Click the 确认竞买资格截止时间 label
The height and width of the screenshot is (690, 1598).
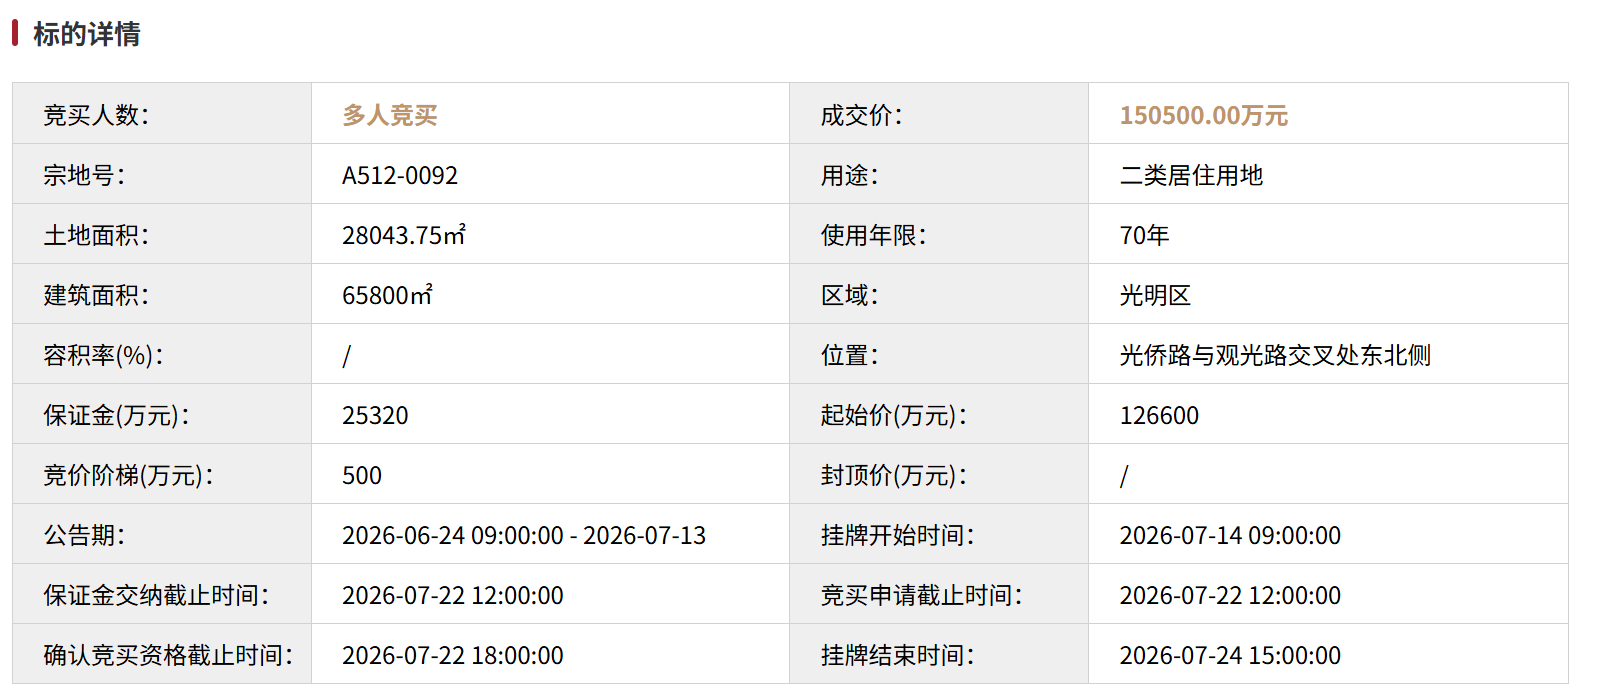[x=168, y=655]
